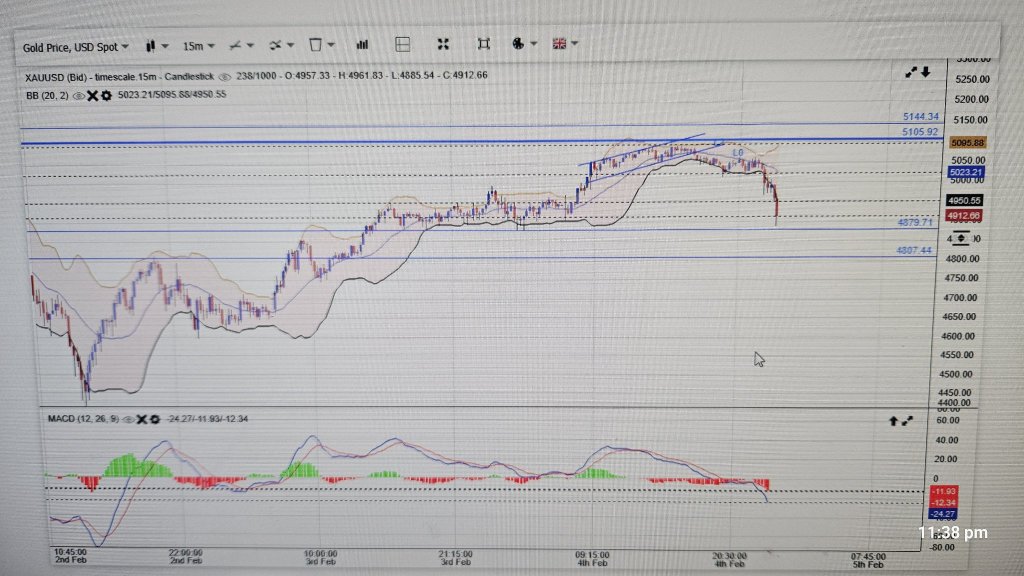Click the frame snapshot icon in toolbar
1024x576 pixels.
pyautogui.click(x=483, y=44)
